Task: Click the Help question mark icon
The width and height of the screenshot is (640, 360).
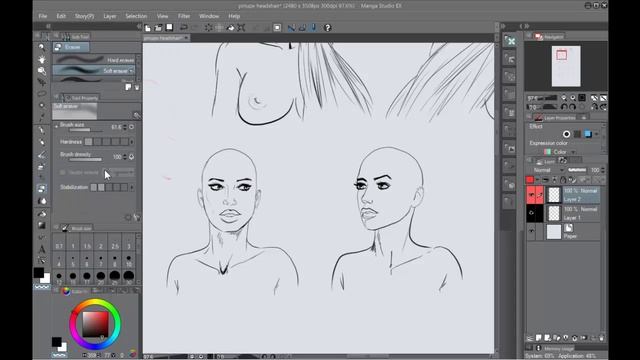Action: coord(327,28)
